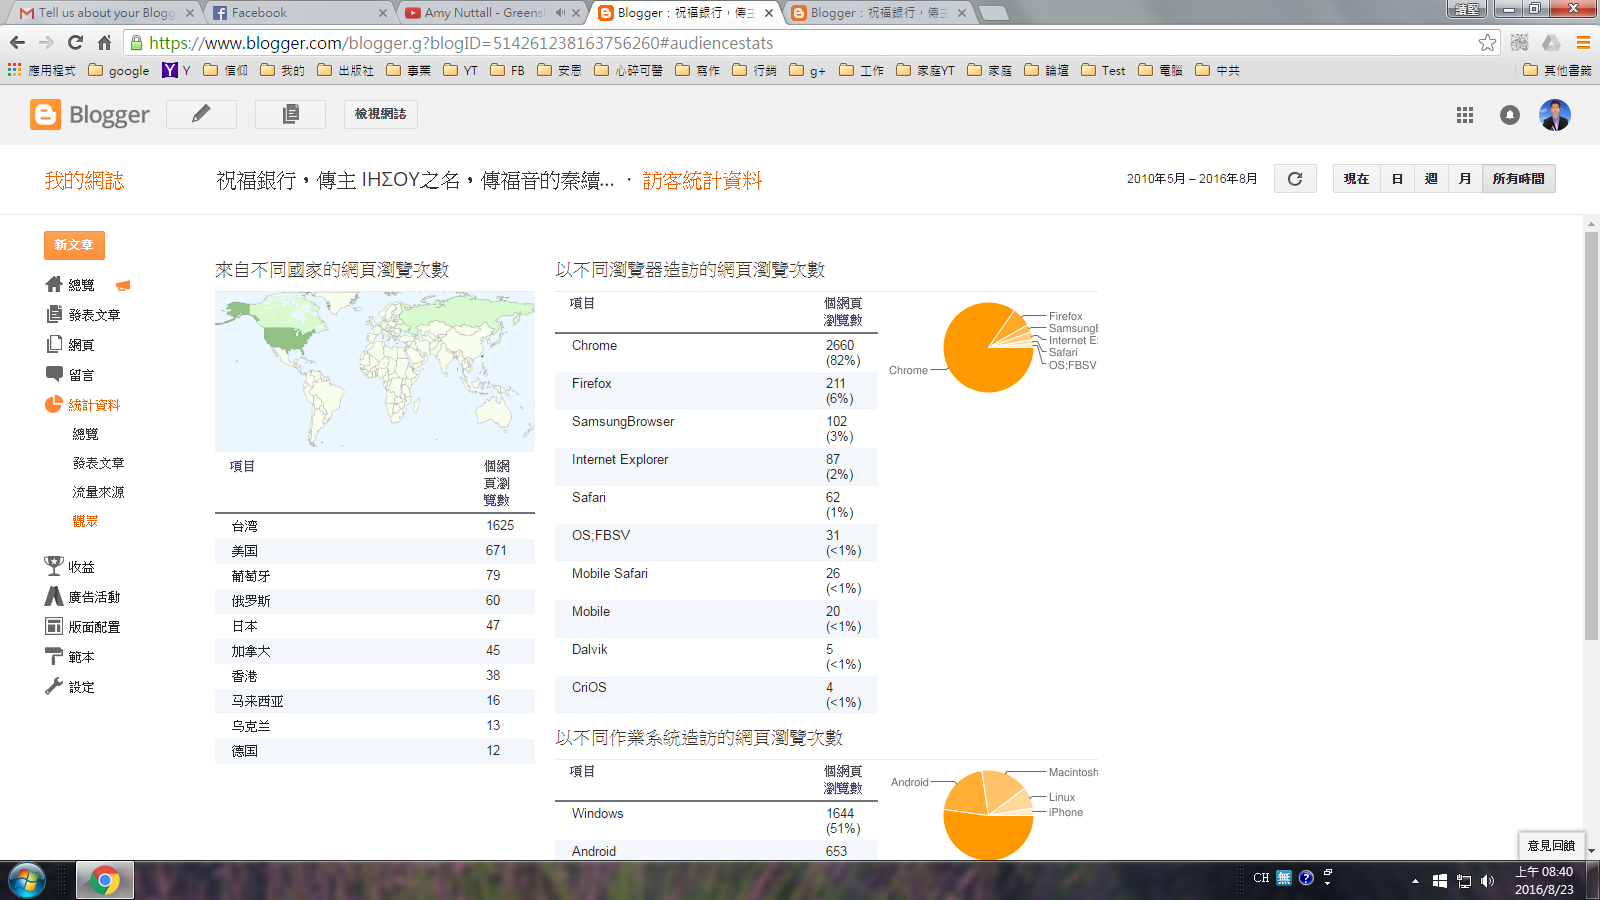Screen dimensions: 1600x900
Task: Open the 應用程式 apps shortcut
Action: pos(41,70)
